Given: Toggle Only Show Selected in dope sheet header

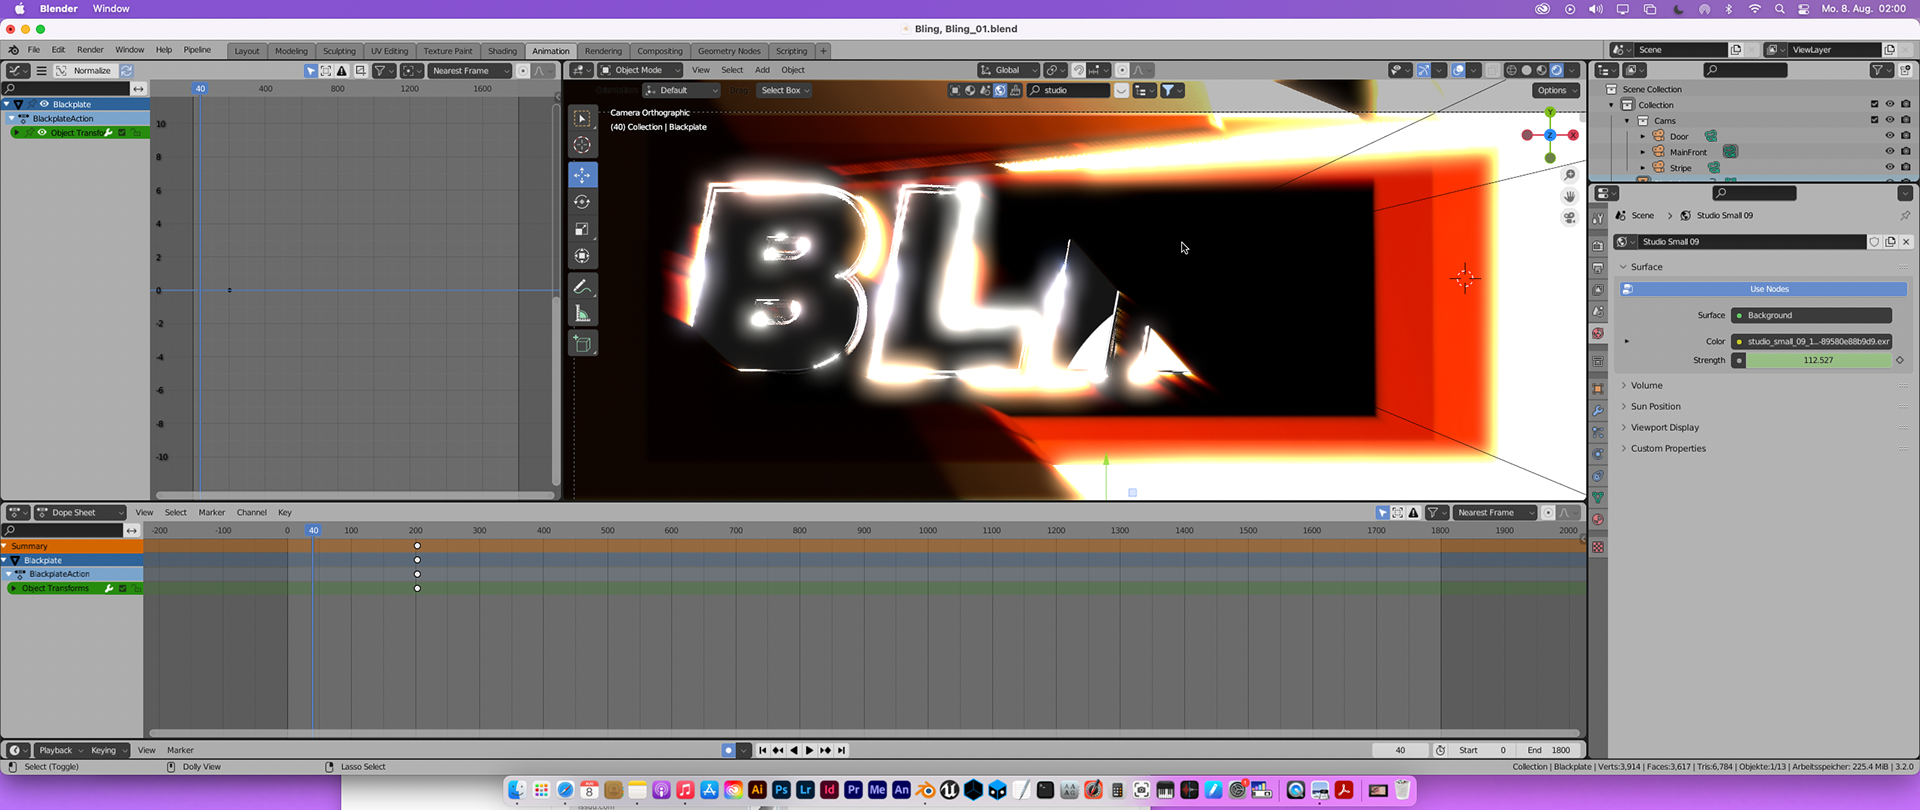Looking at the screenshot, I should pos(1382,513).
